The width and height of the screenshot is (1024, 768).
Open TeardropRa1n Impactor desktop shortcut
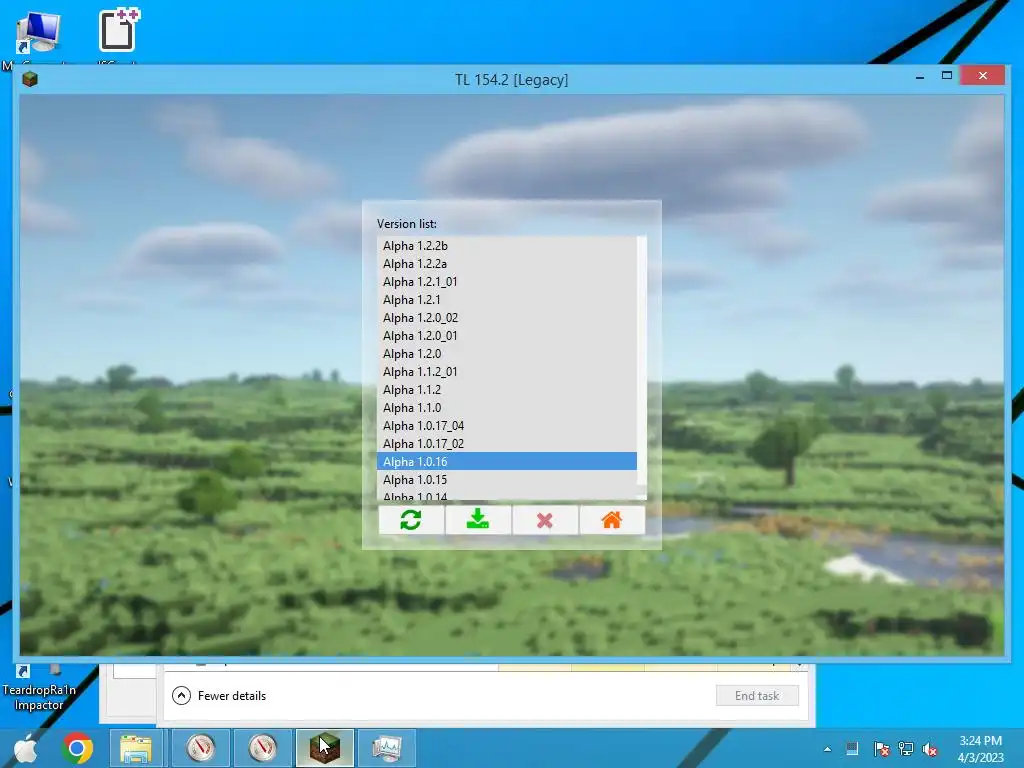pos(39,689)
